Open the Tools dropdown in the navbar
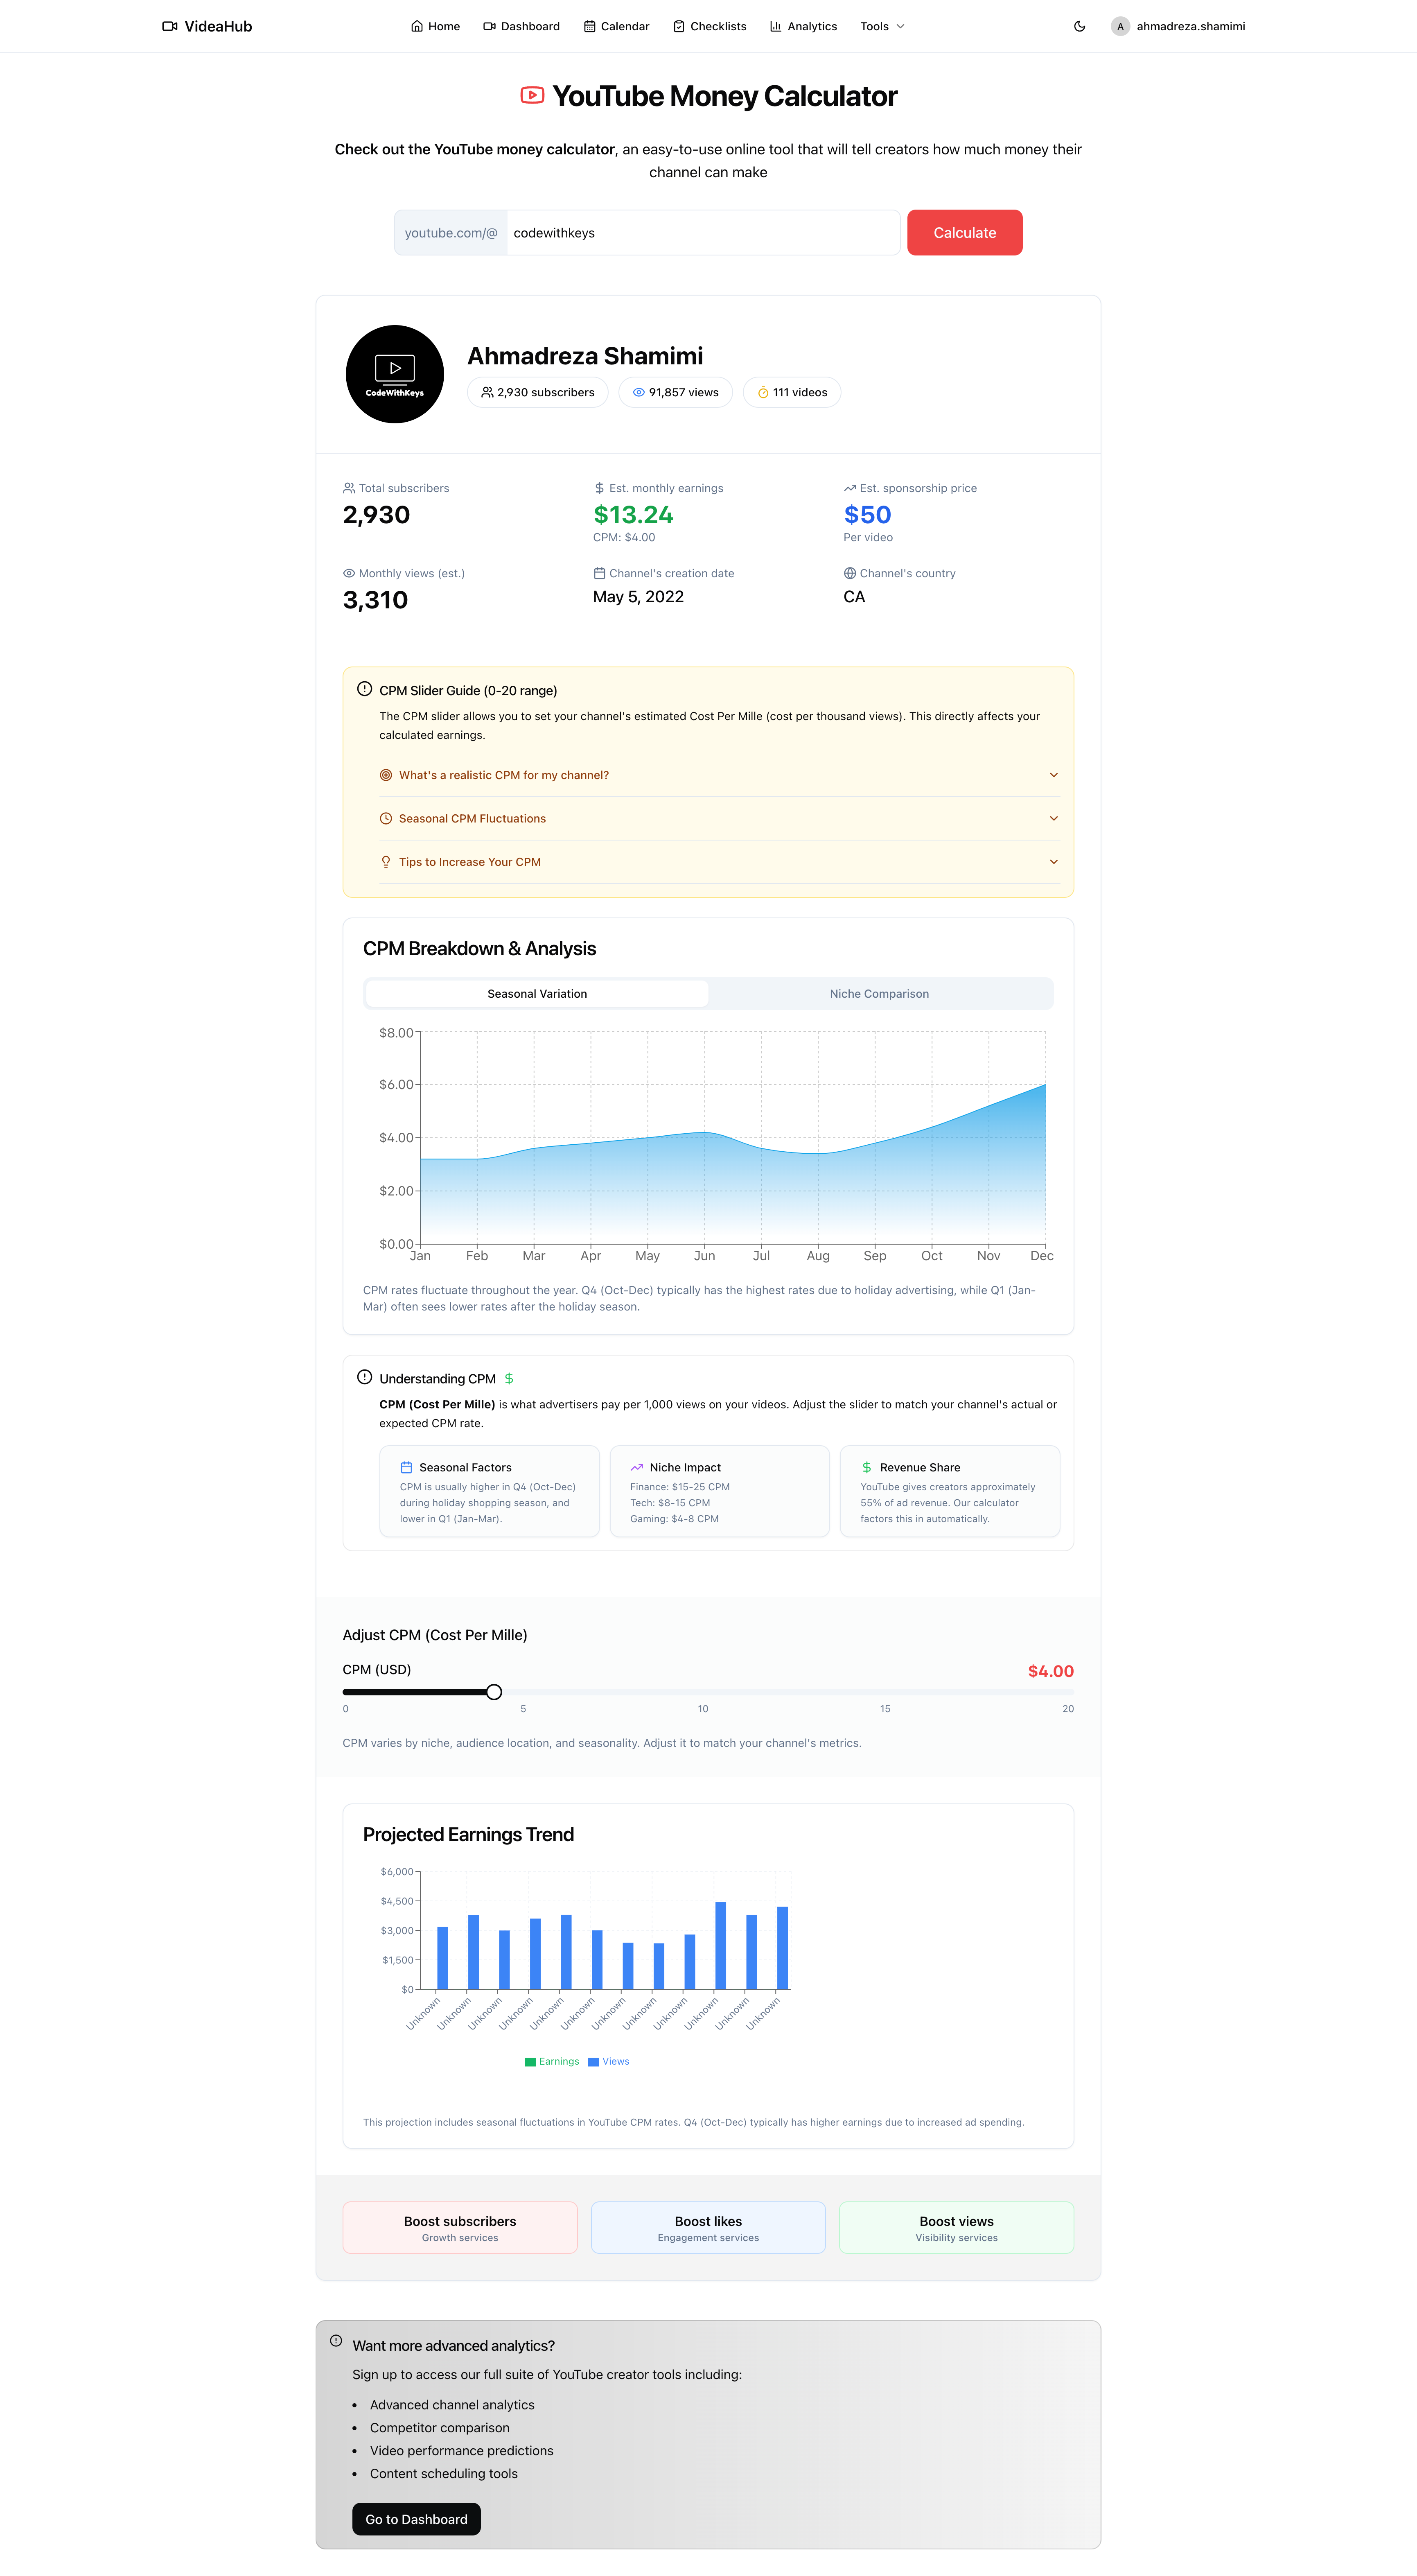This screenshot has width=1417, height=2576. [x=882, y=26]
